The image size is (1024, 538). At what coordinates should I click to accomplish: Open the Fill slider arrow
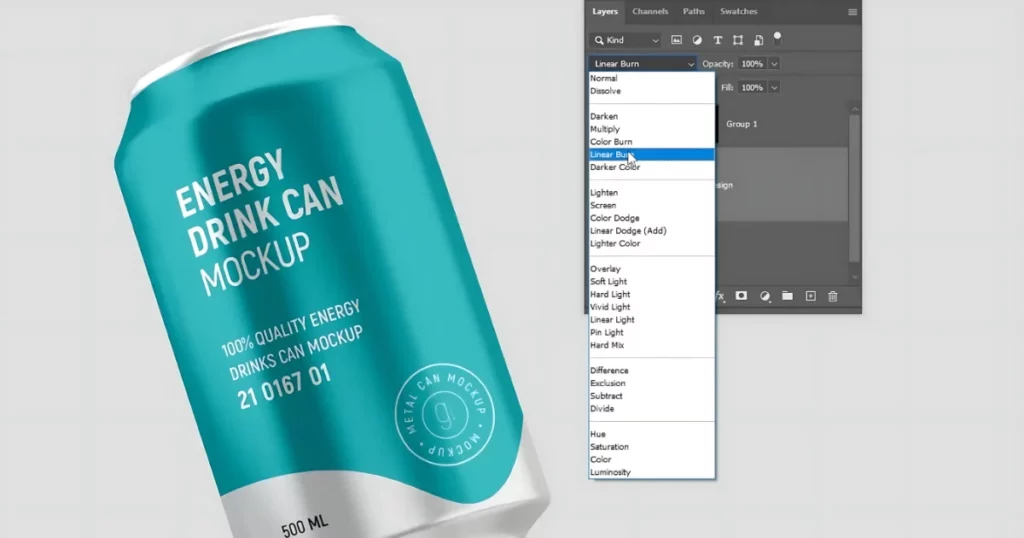click(x=774, y=87)
